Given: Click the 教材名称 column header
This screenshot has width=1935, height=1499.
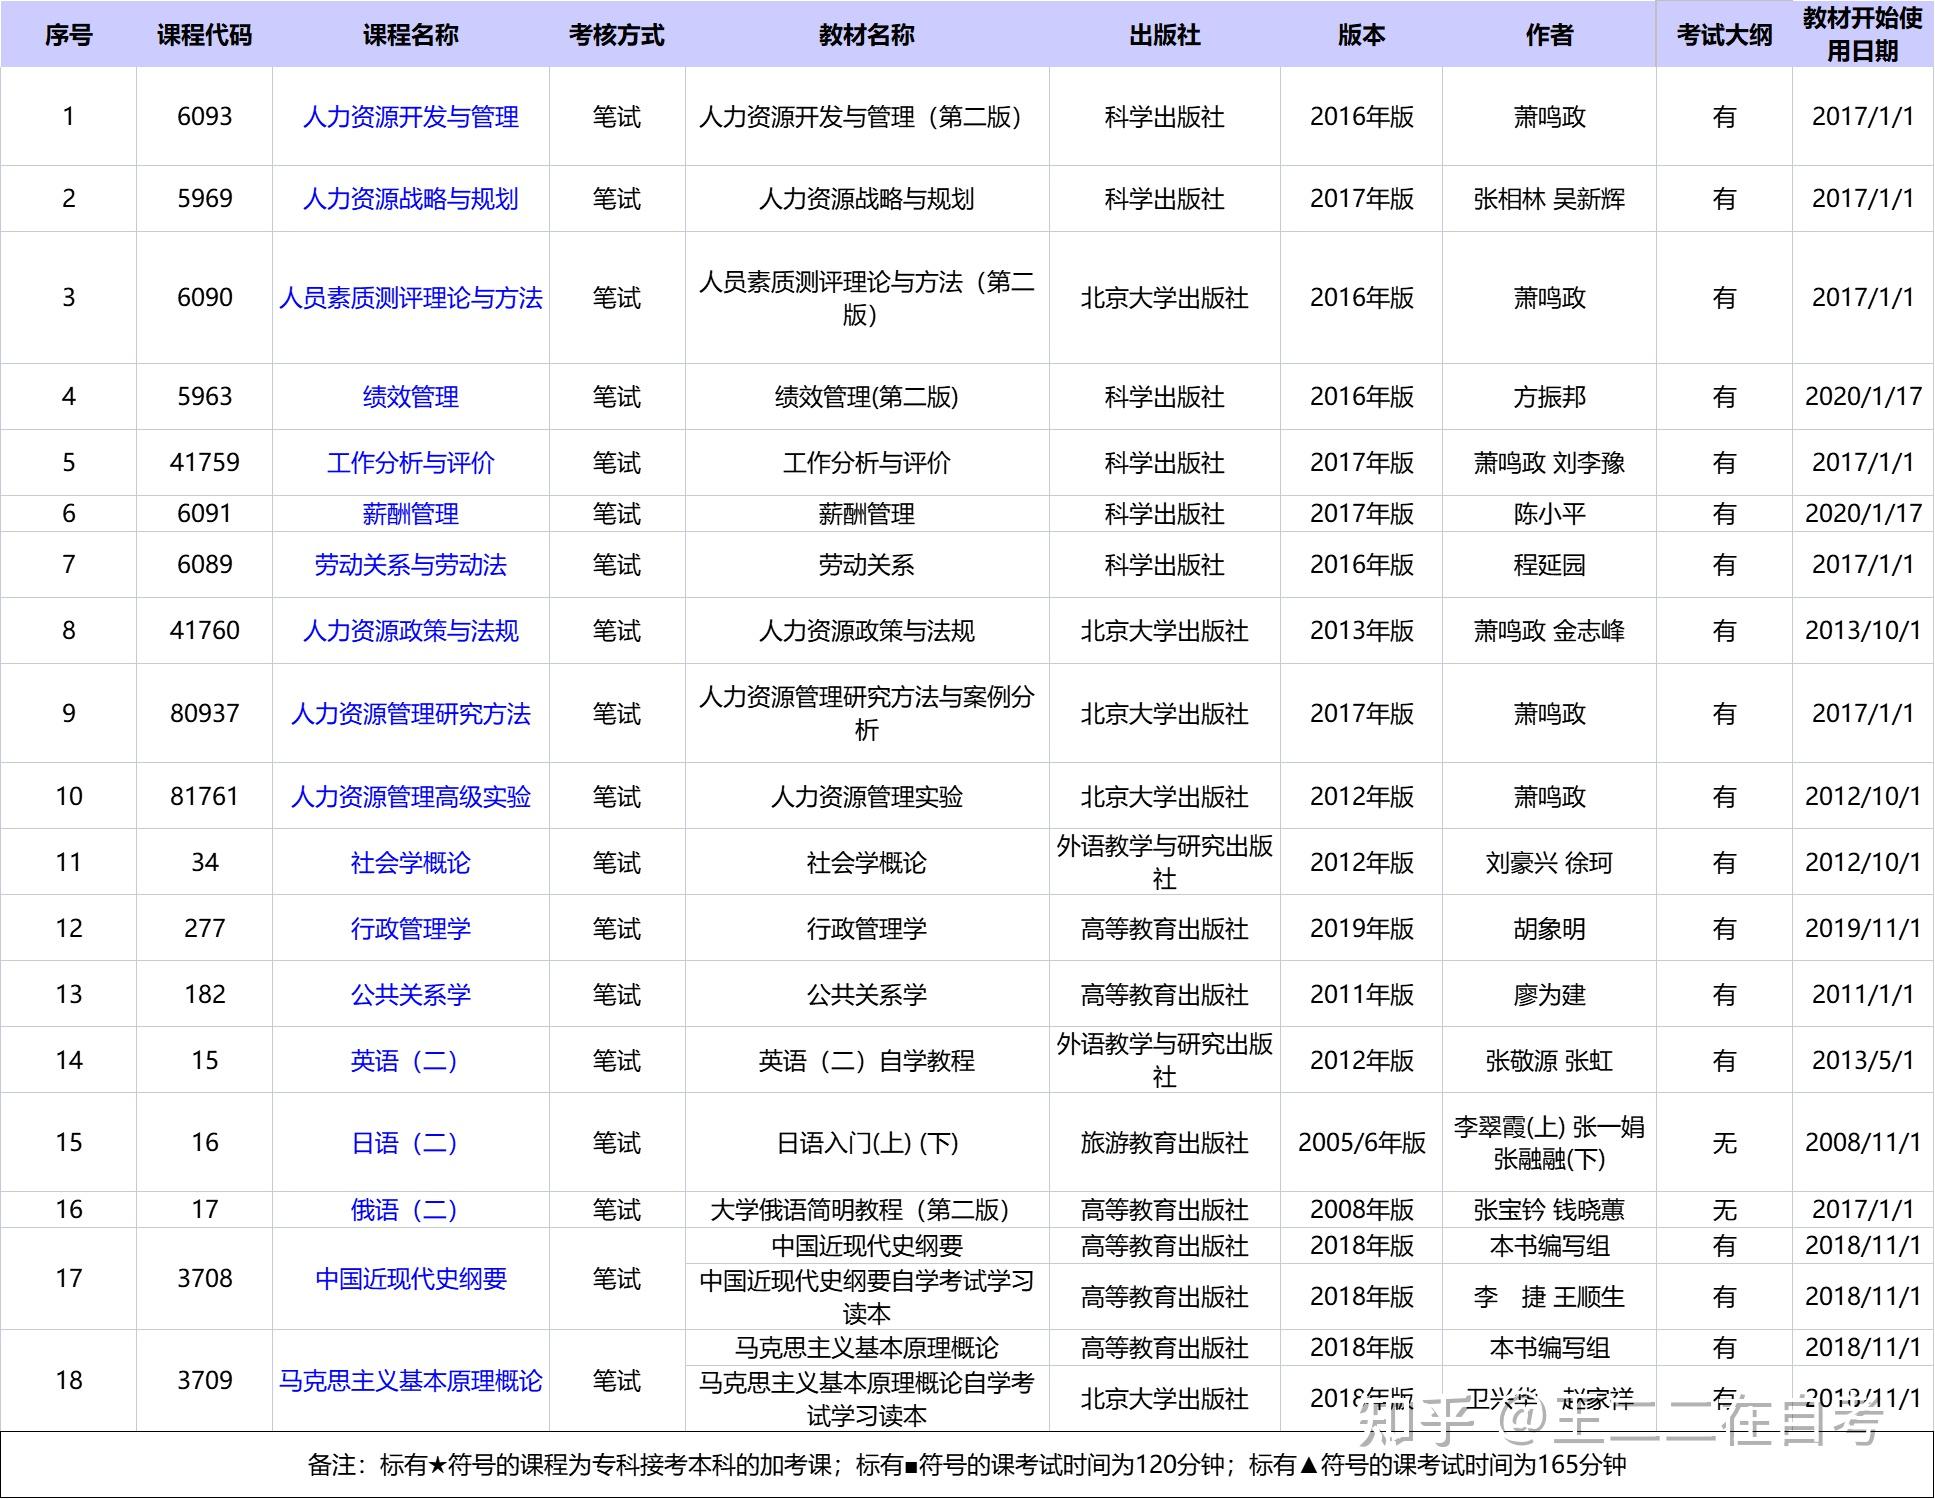Looking at the screenshot, I should 866,35.
